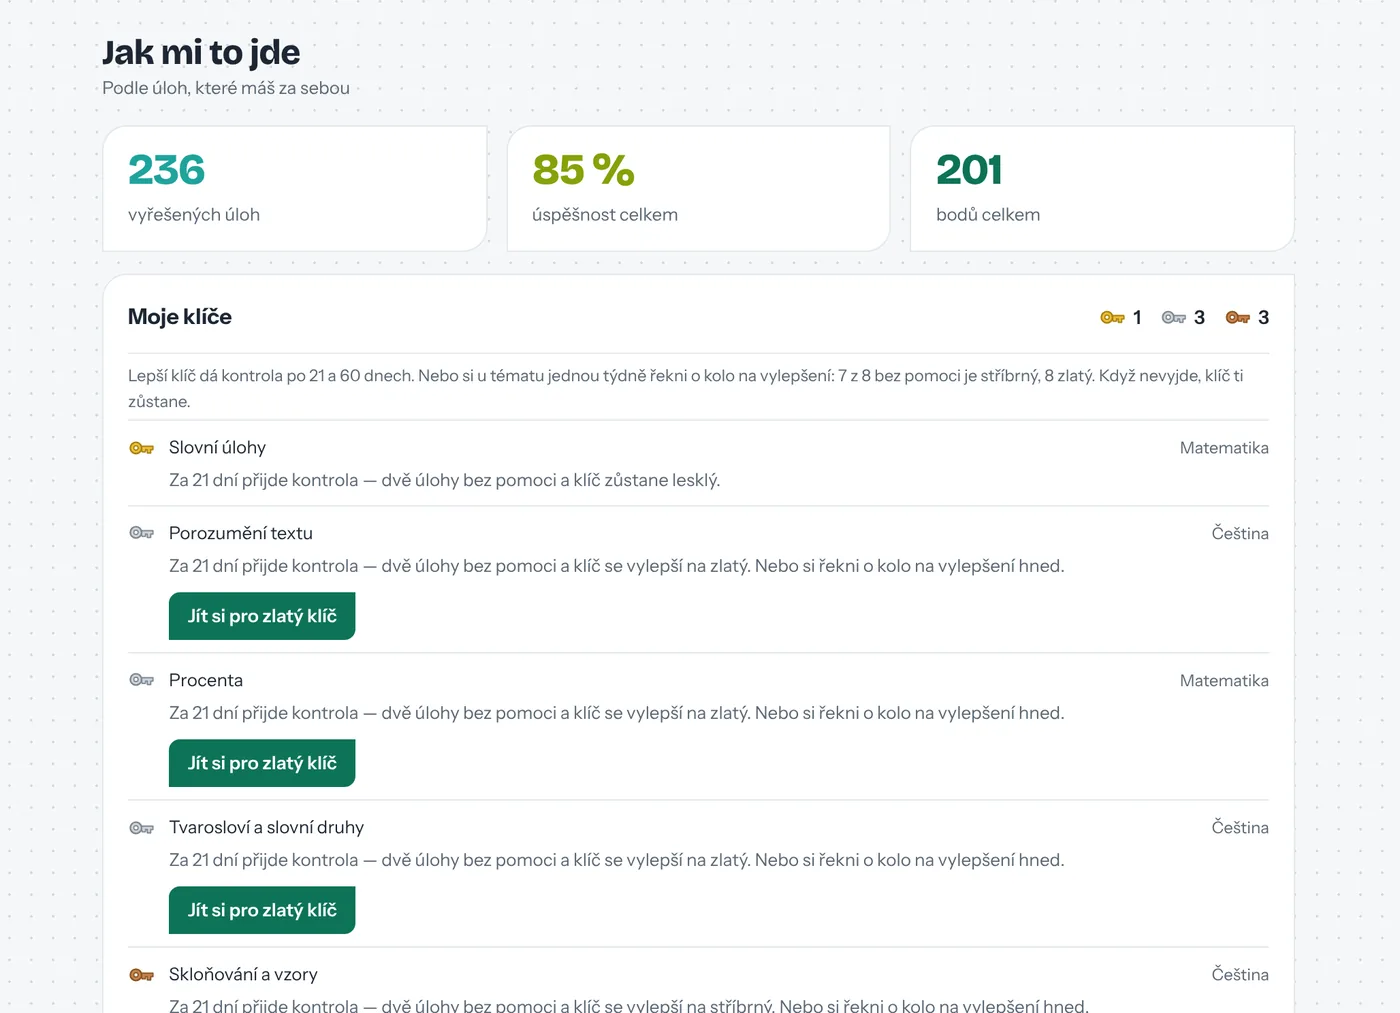Screen dimensions: 1400x1013
Task: Click the Moje klíče section title
Action: point(180,317)
